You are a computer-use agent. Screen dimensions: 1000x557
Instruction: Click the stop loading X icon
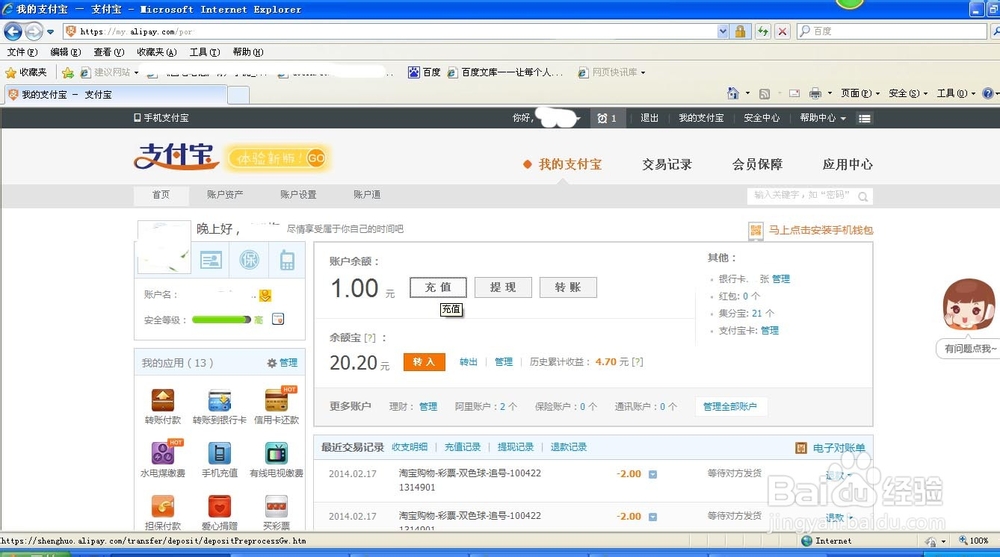pyautogui.click(x=783, y=31)
